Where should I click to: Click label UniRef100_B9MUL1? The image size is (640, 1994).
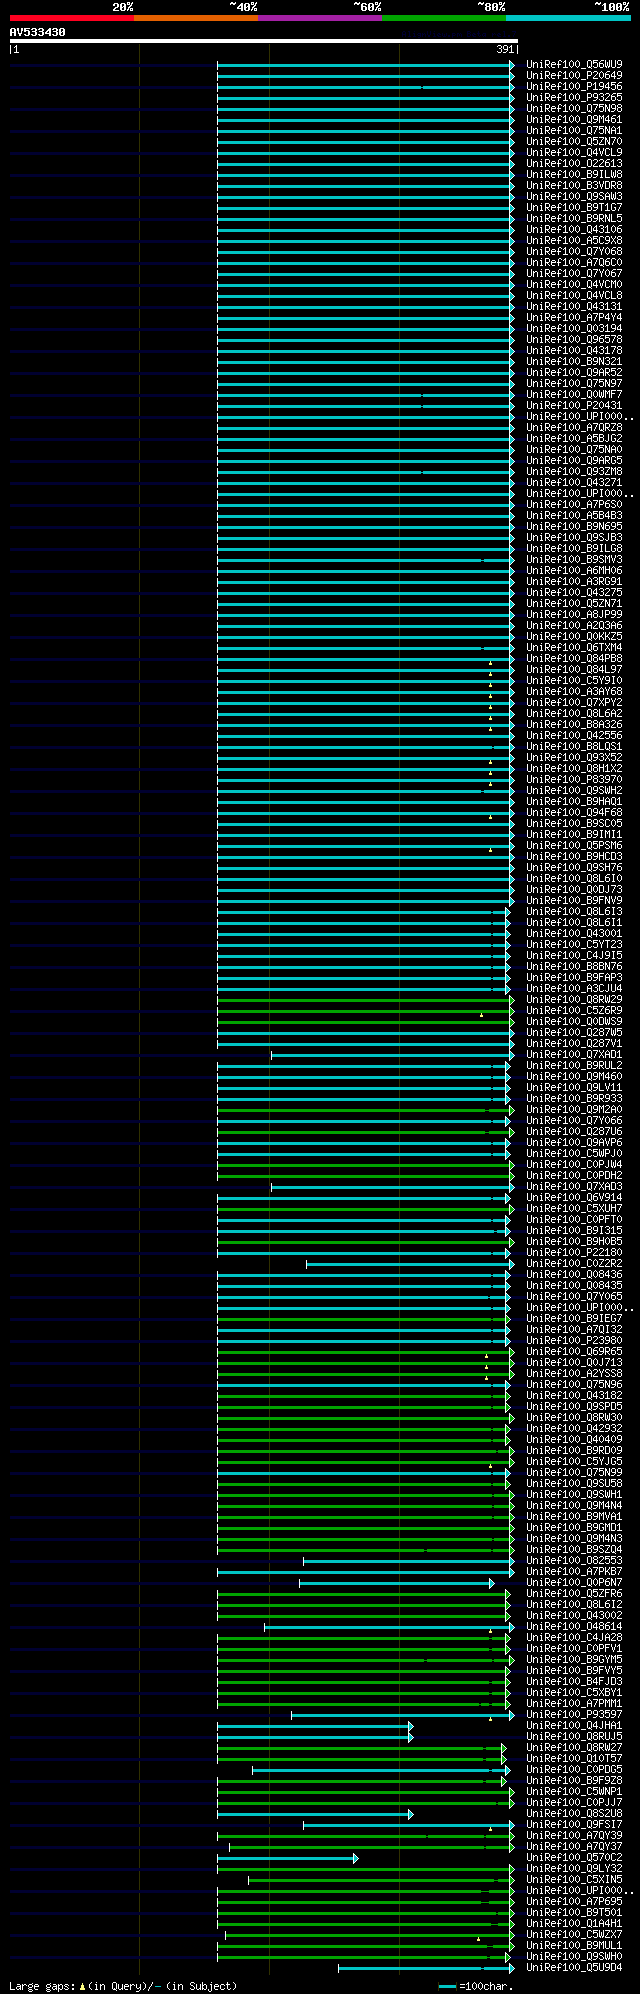(x=574, y=1945)
